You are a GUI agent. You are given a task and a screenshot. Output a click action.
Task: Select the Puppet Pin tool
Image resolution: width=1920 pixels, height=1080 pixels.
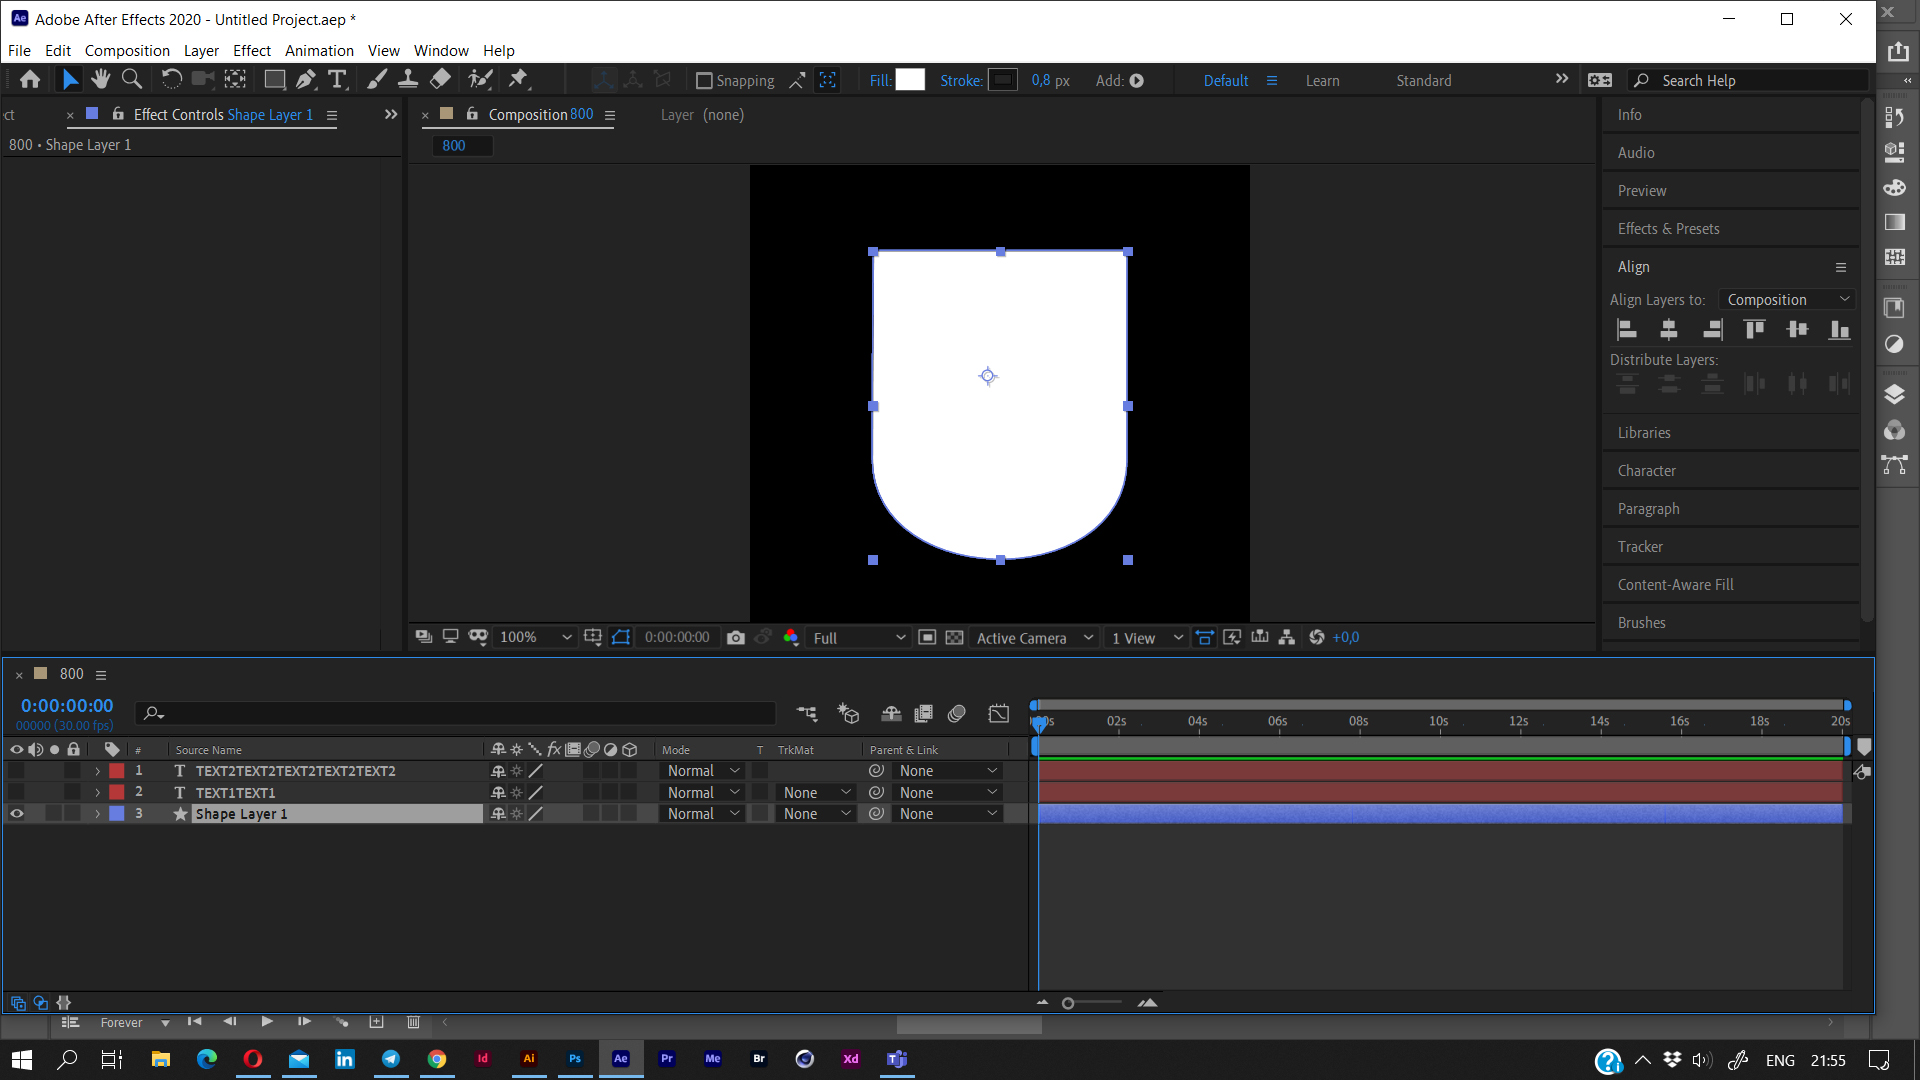(520, 79)
